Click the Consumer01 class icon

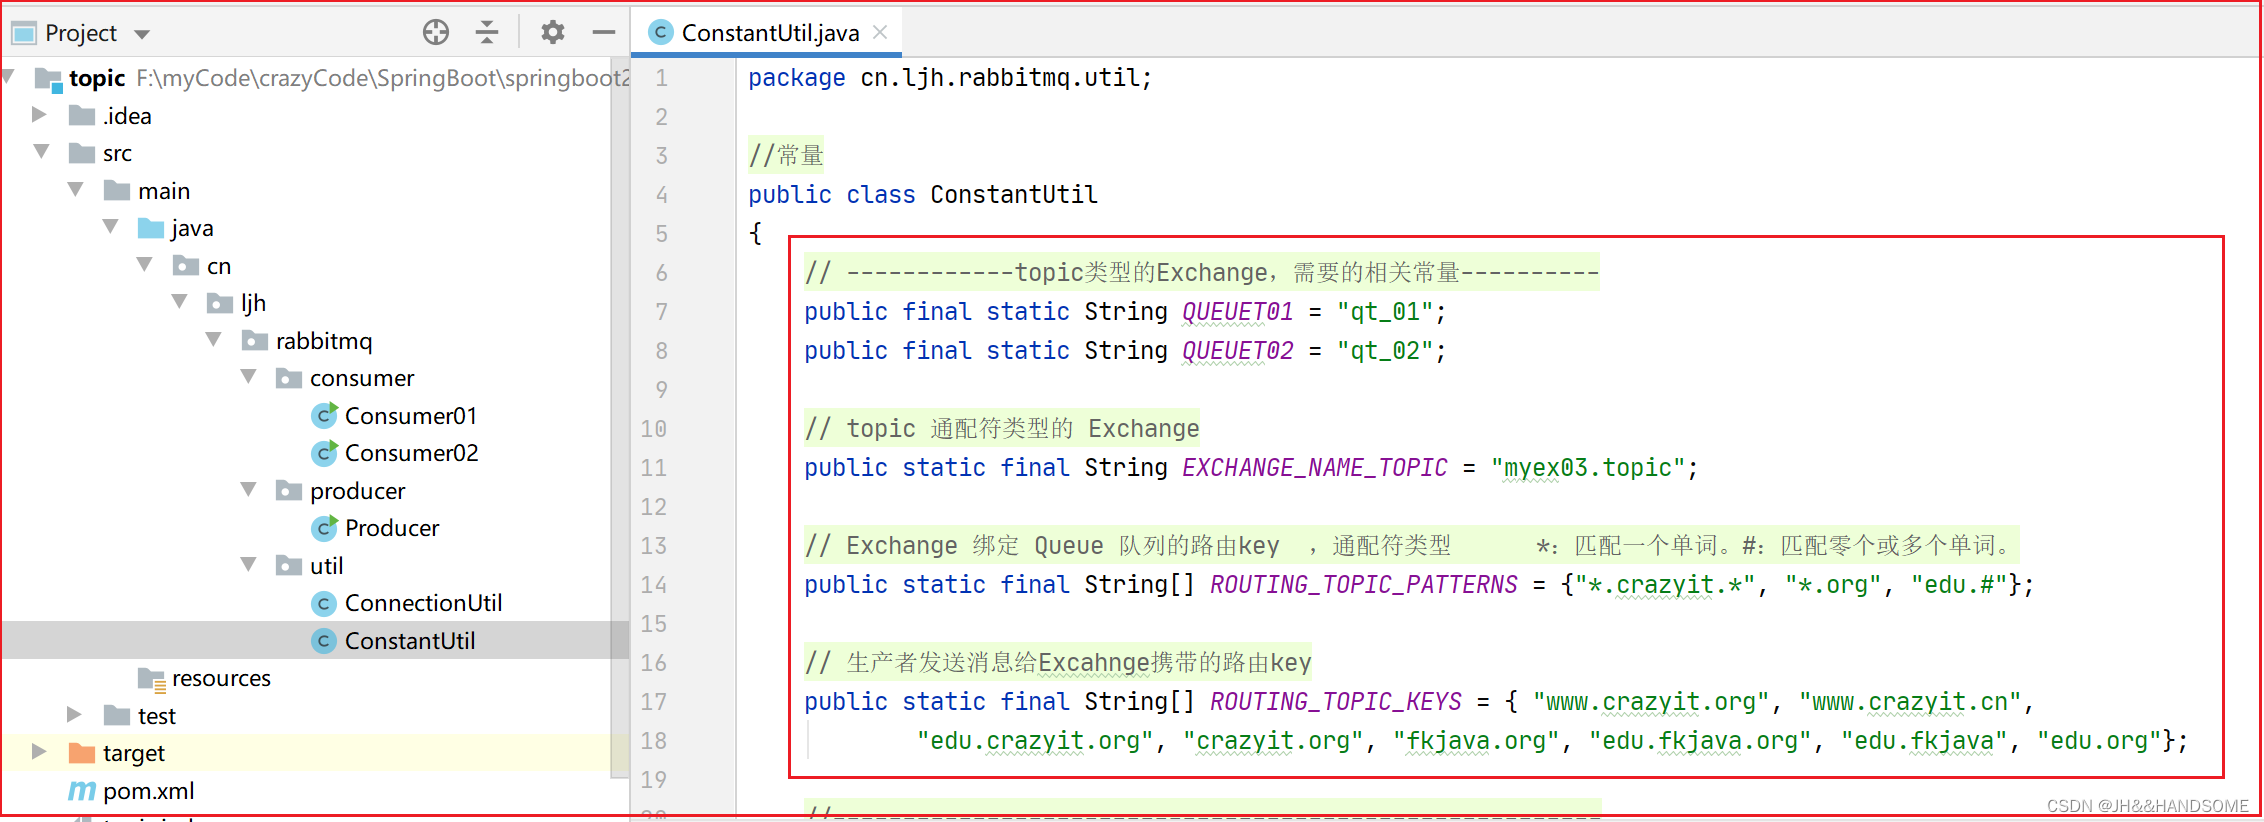point(324,415)
